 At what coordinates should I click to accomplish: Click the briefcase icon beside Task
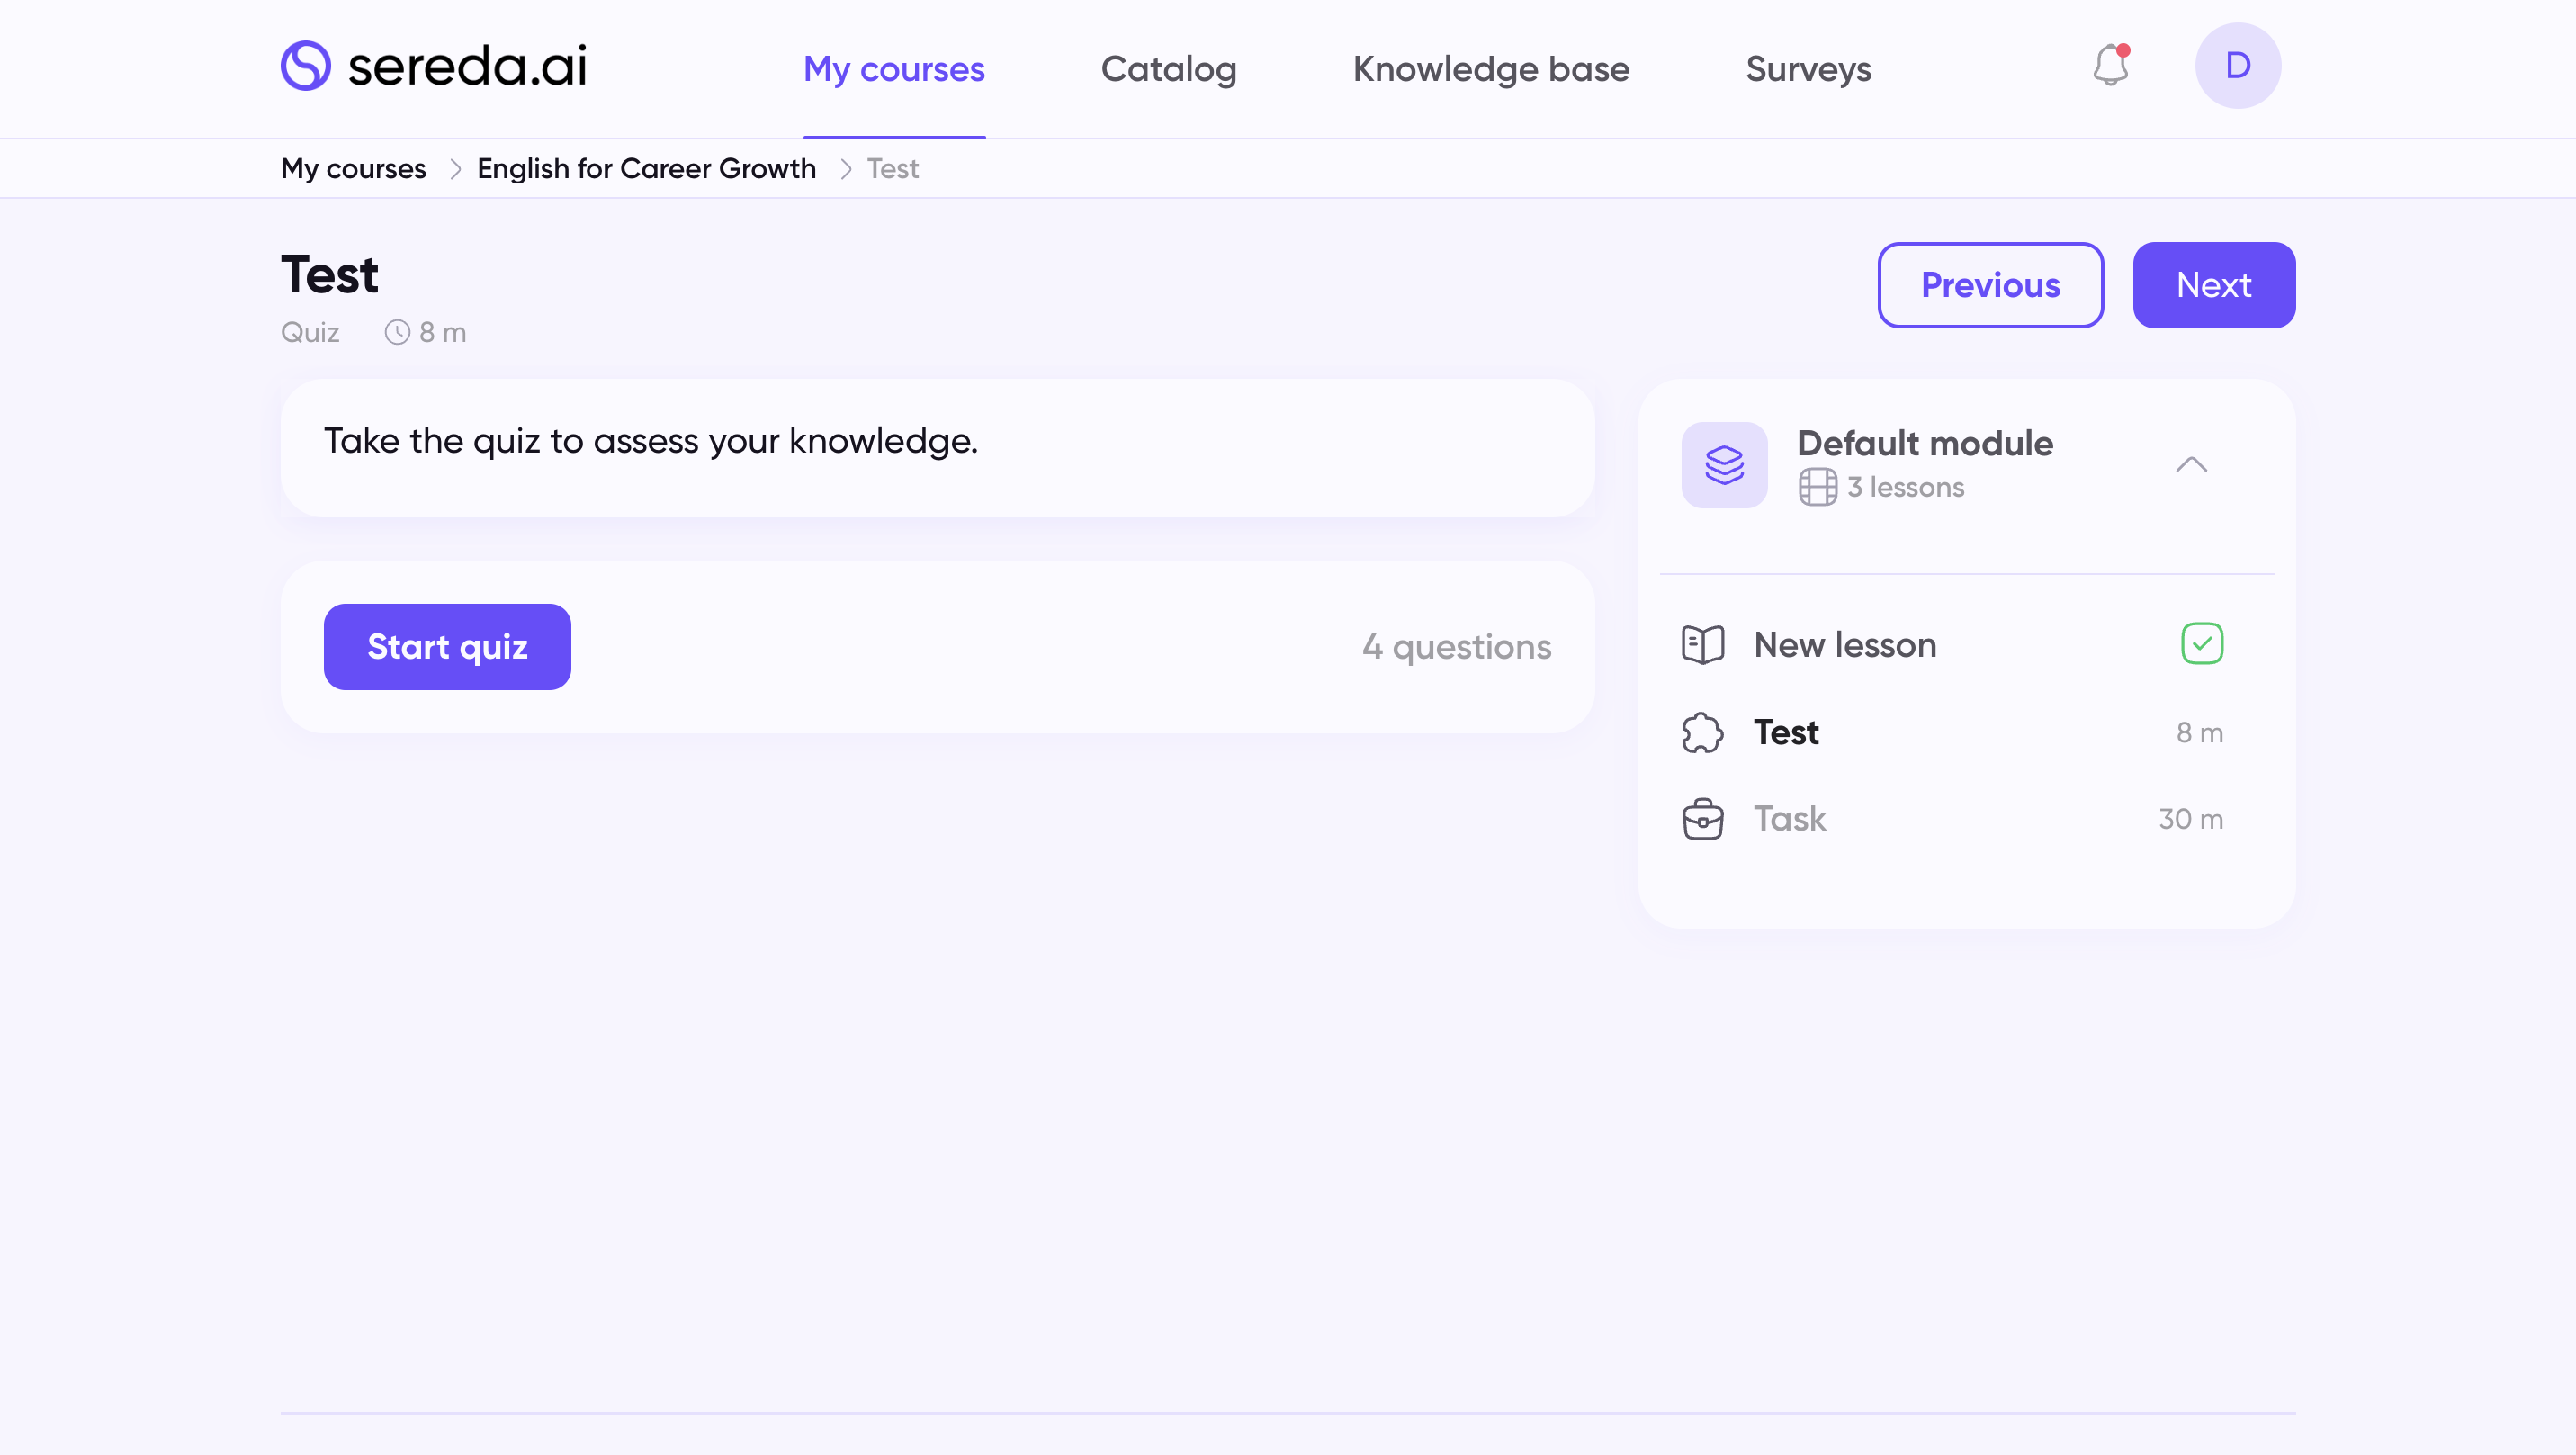(1702, 819)
